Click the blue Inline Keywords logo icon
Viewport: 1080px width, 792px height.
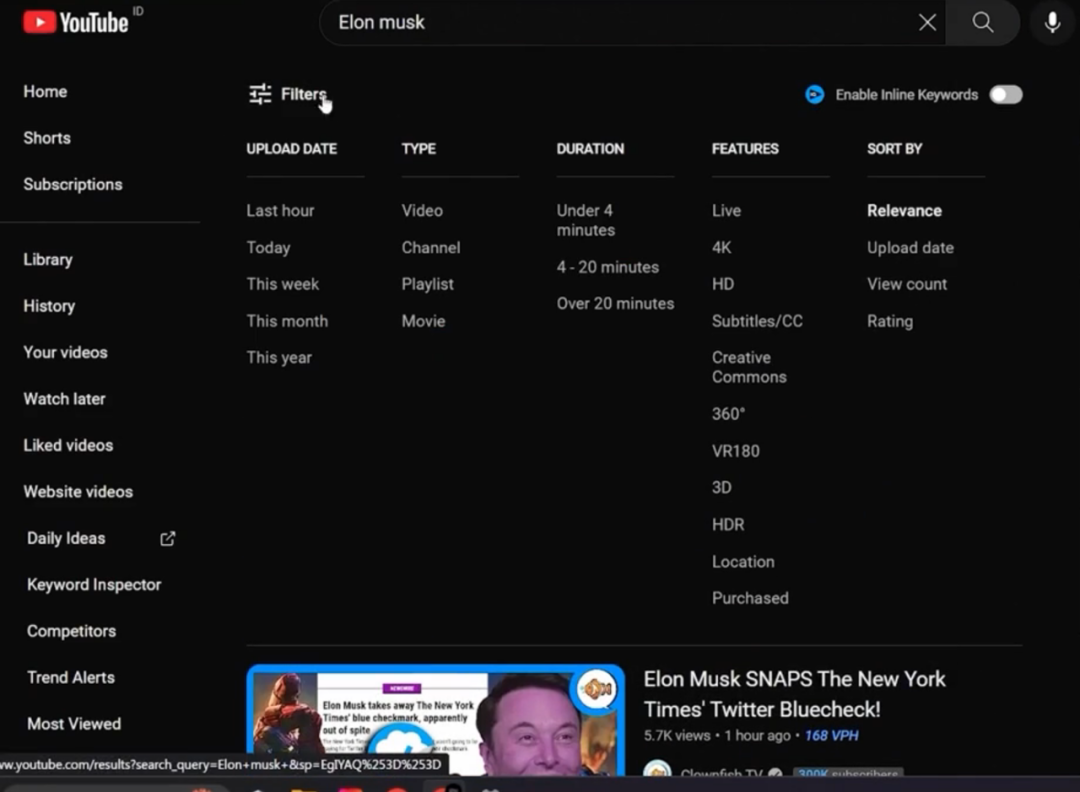coord(815,95)
